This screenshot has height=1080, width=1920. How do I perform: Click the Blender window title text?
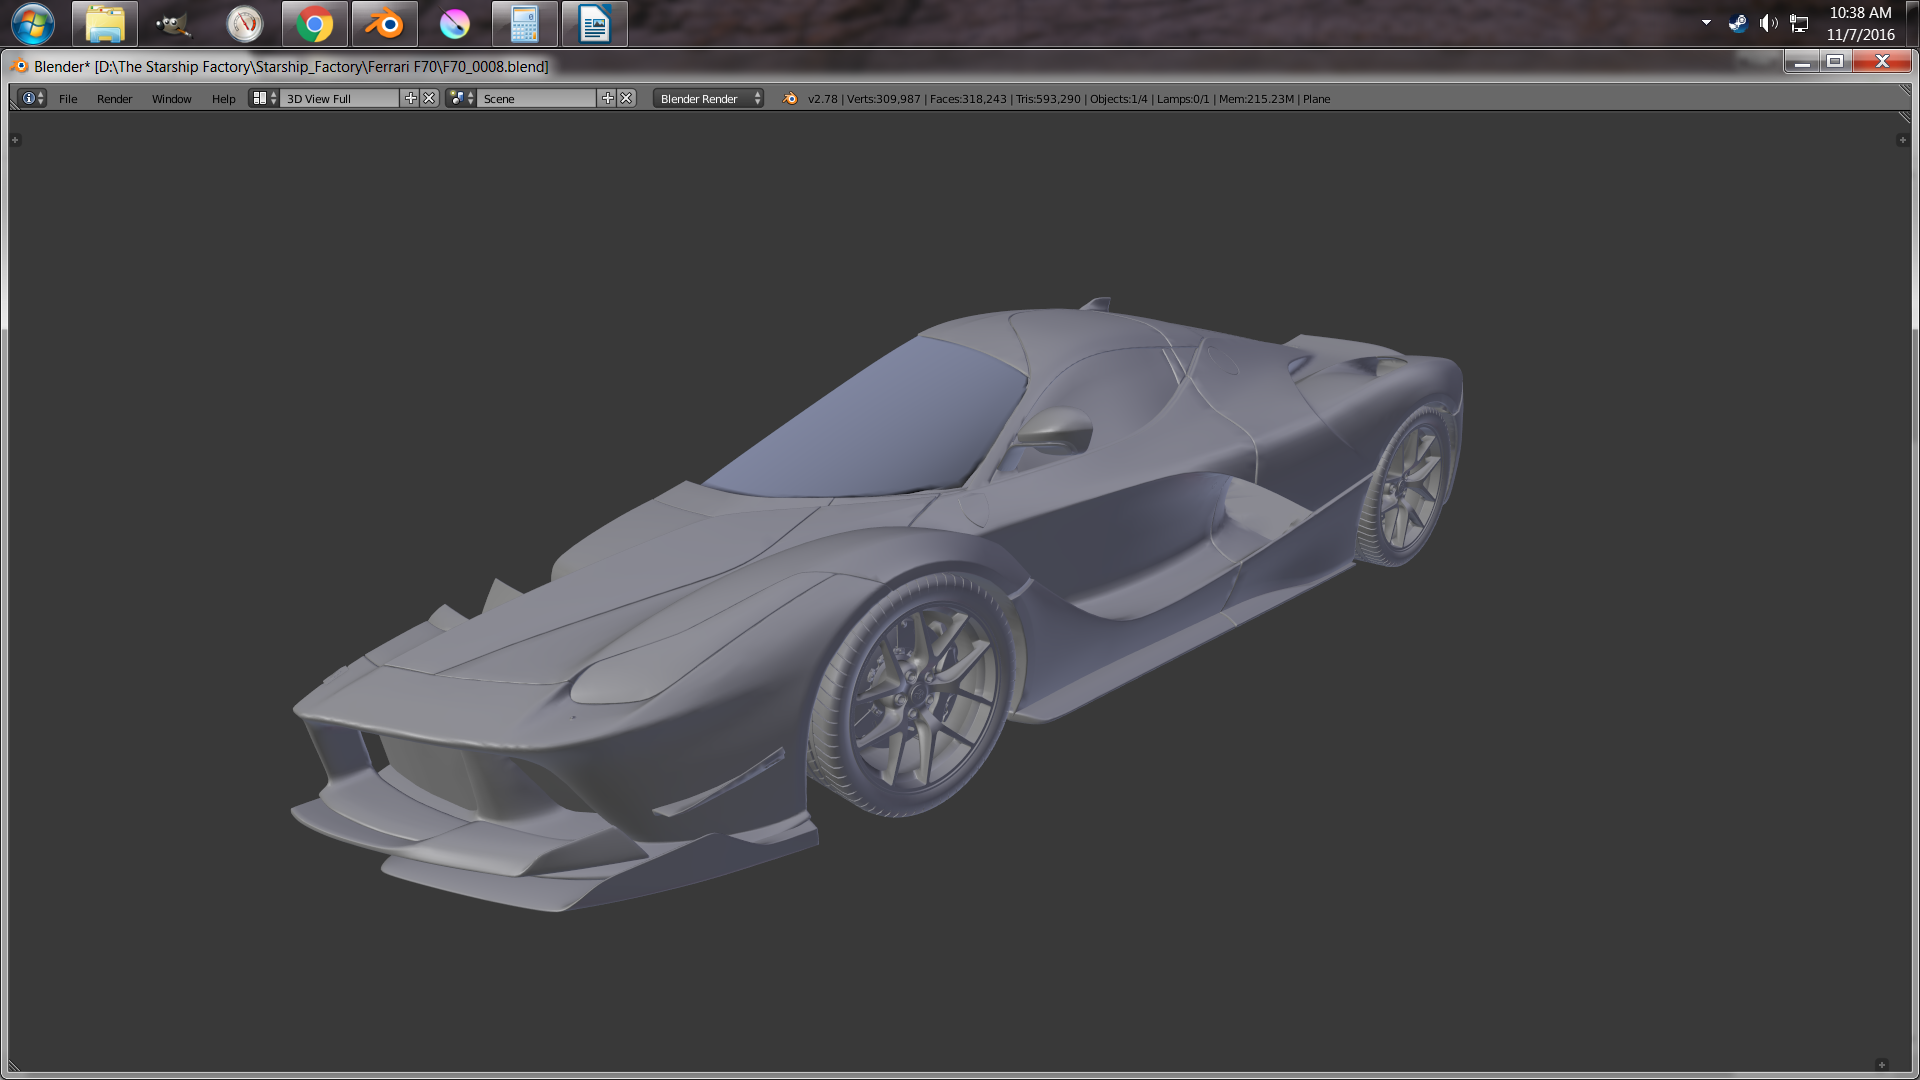click(x=291, y=66)
